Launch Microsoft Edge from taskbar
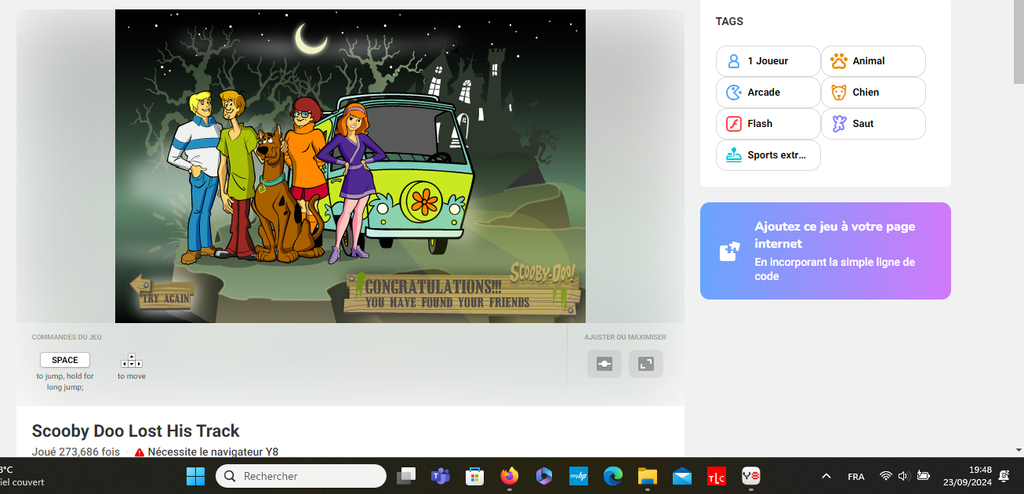The image size is (1024, 494). point(612,476)
